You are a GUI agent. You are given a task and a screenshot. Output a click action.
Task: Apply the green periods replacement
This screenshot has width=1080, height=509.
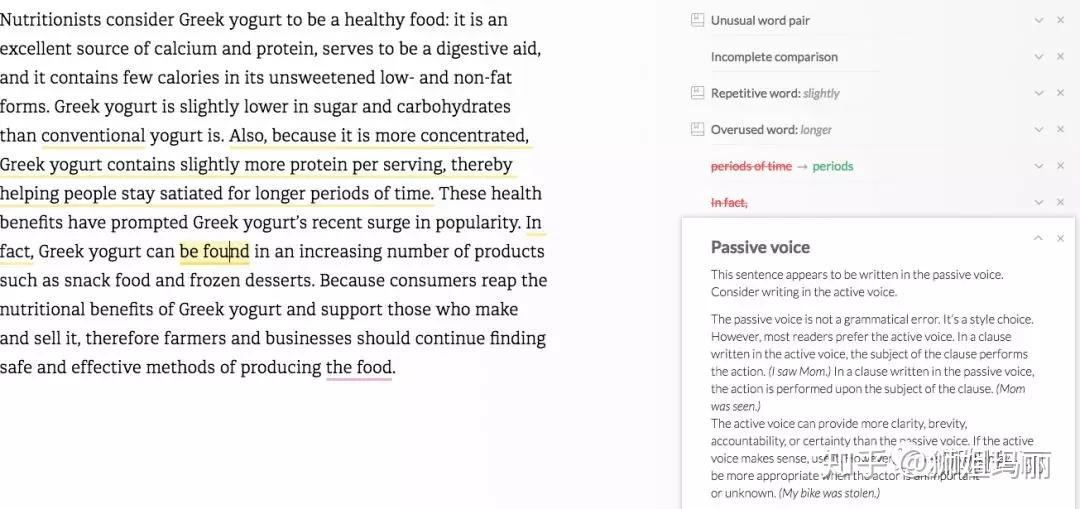tap(832, 166)
